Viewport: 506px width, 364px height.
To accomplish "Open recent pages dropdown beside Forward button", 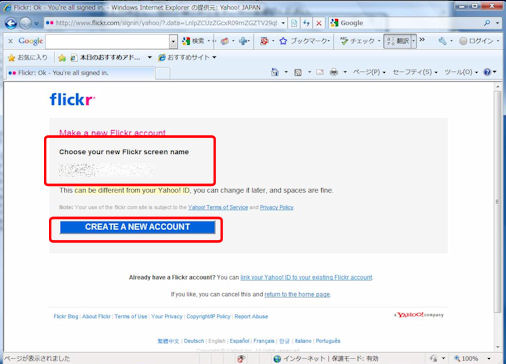I will click(36, 23).
